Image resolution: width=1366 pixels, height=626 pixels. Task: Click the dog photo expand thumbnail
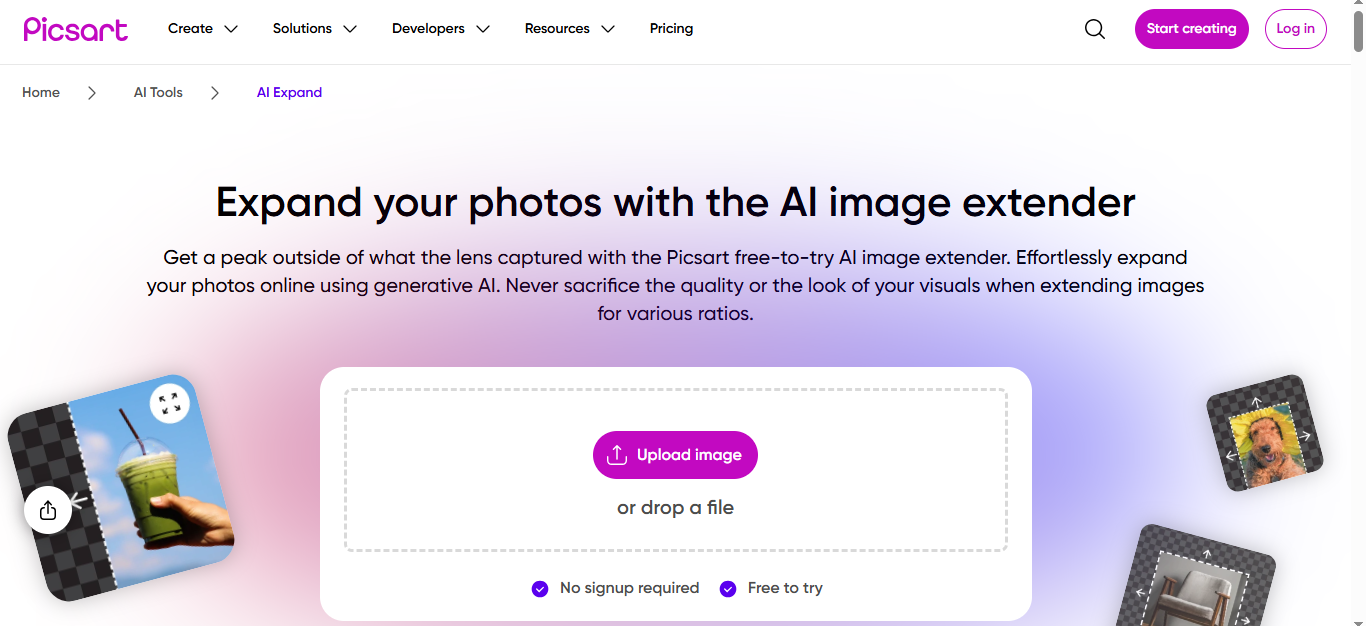click(x=1264, y=433)
